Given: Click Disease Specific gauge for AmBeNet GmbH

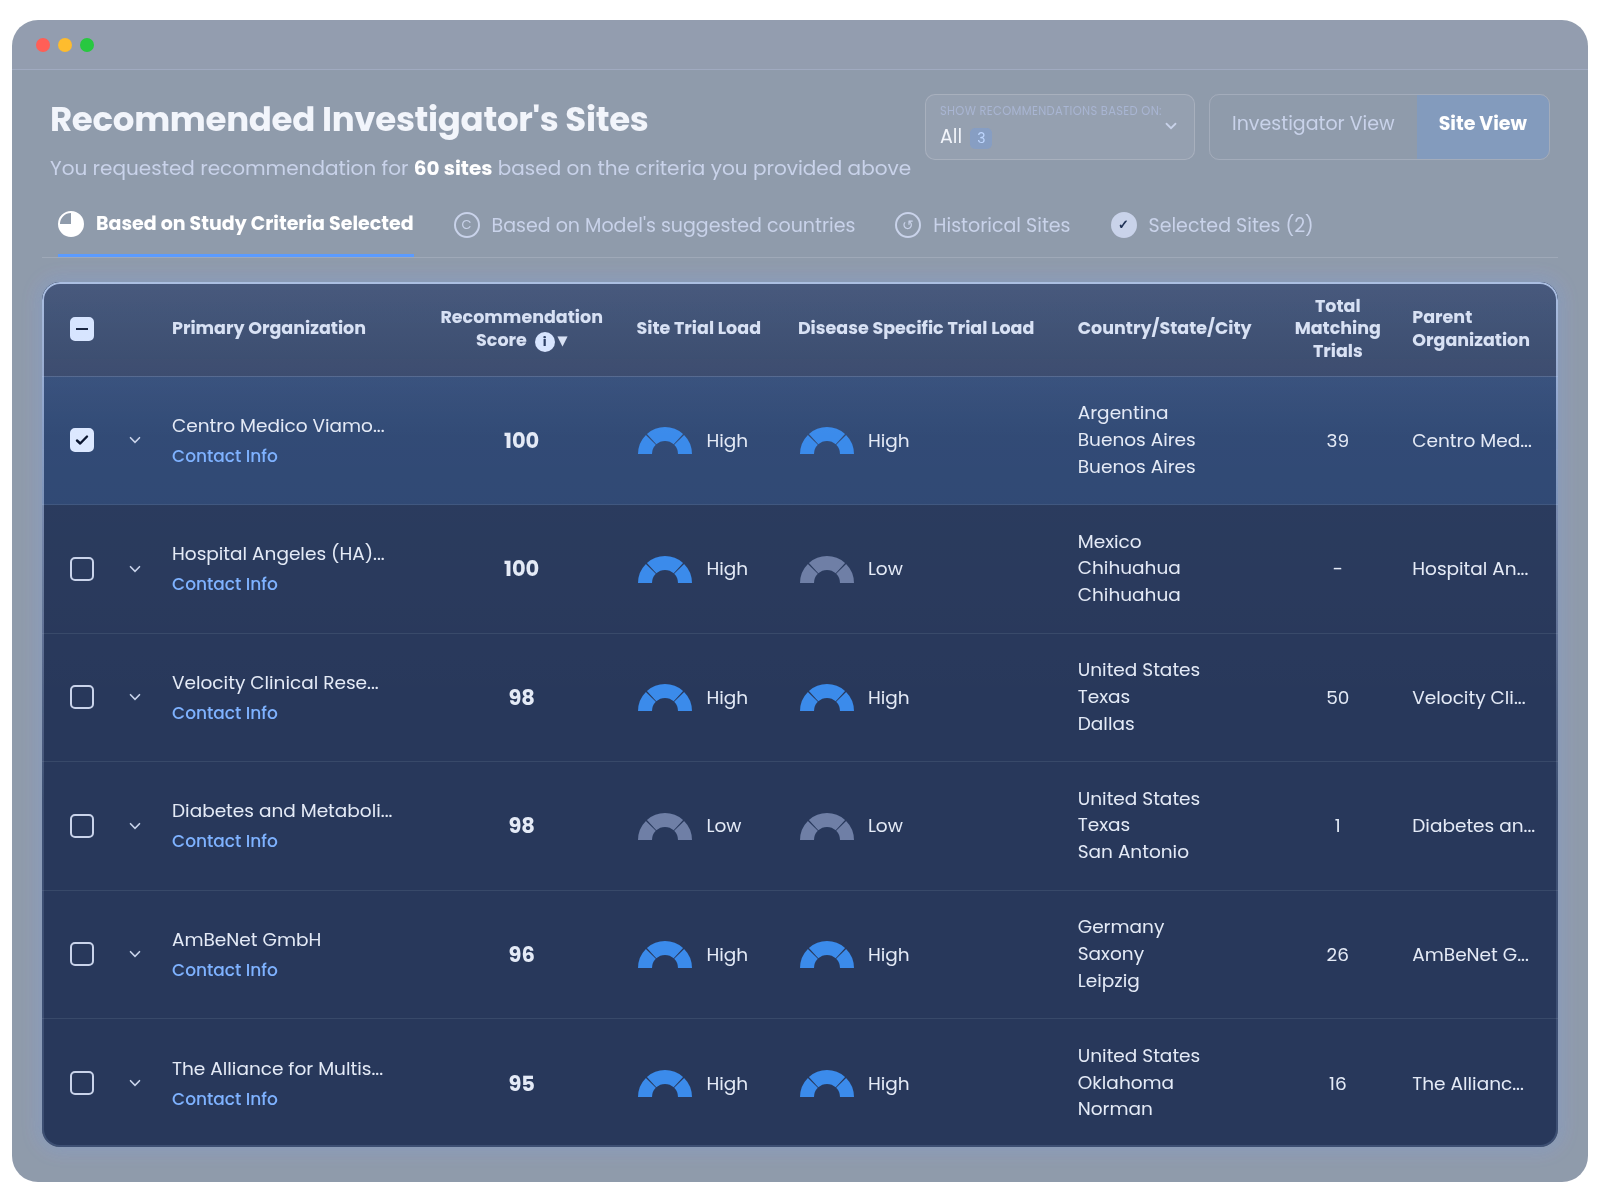Looking at the screenshot, I should (827, 956).
